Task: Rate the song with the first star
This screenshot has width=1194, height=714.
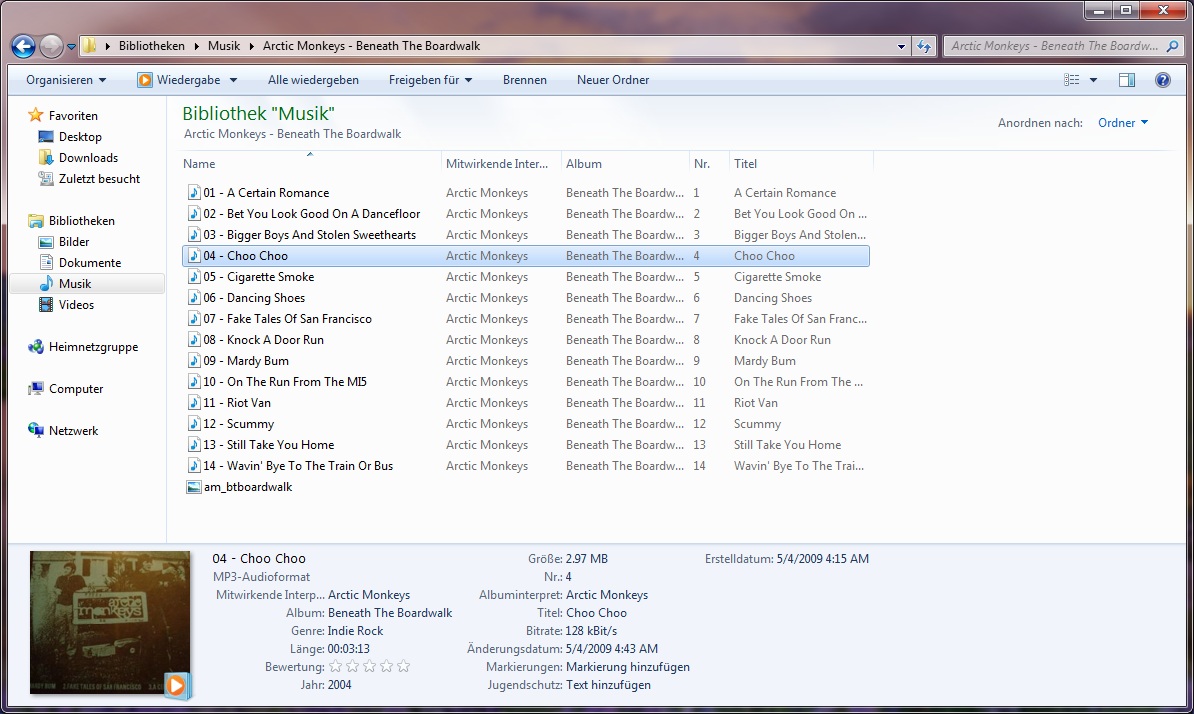Action: click(335, 667)
